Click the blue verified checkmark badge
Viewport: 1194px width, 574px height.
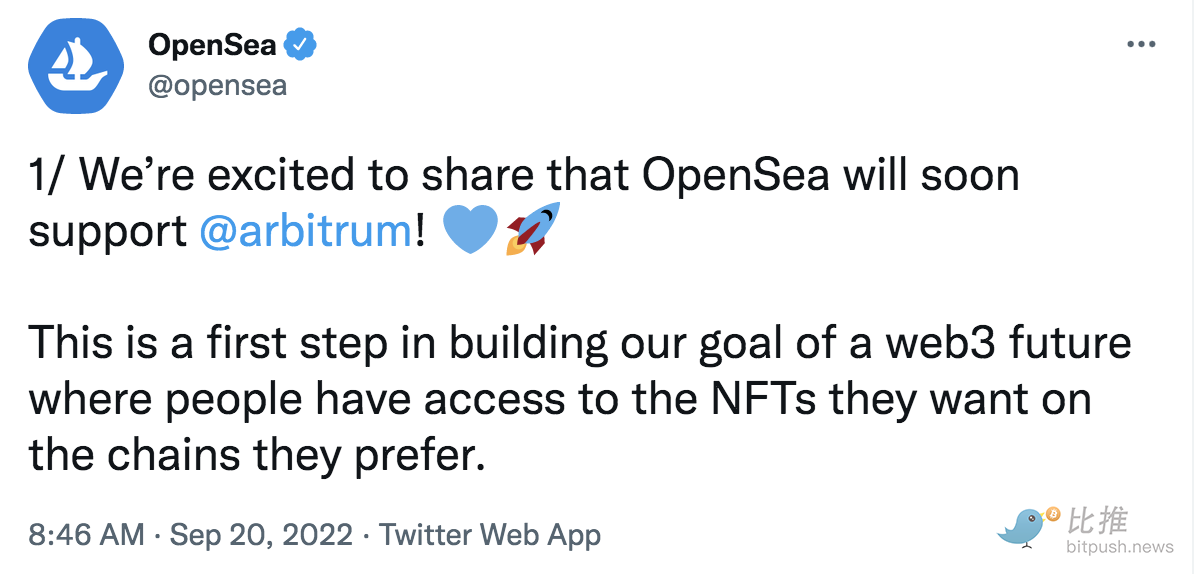point(300,45)
